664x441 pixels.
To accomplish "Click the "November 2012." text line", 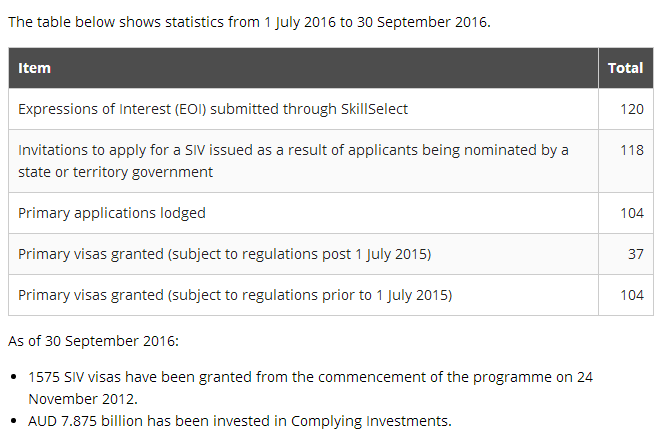I will [82, 397].
